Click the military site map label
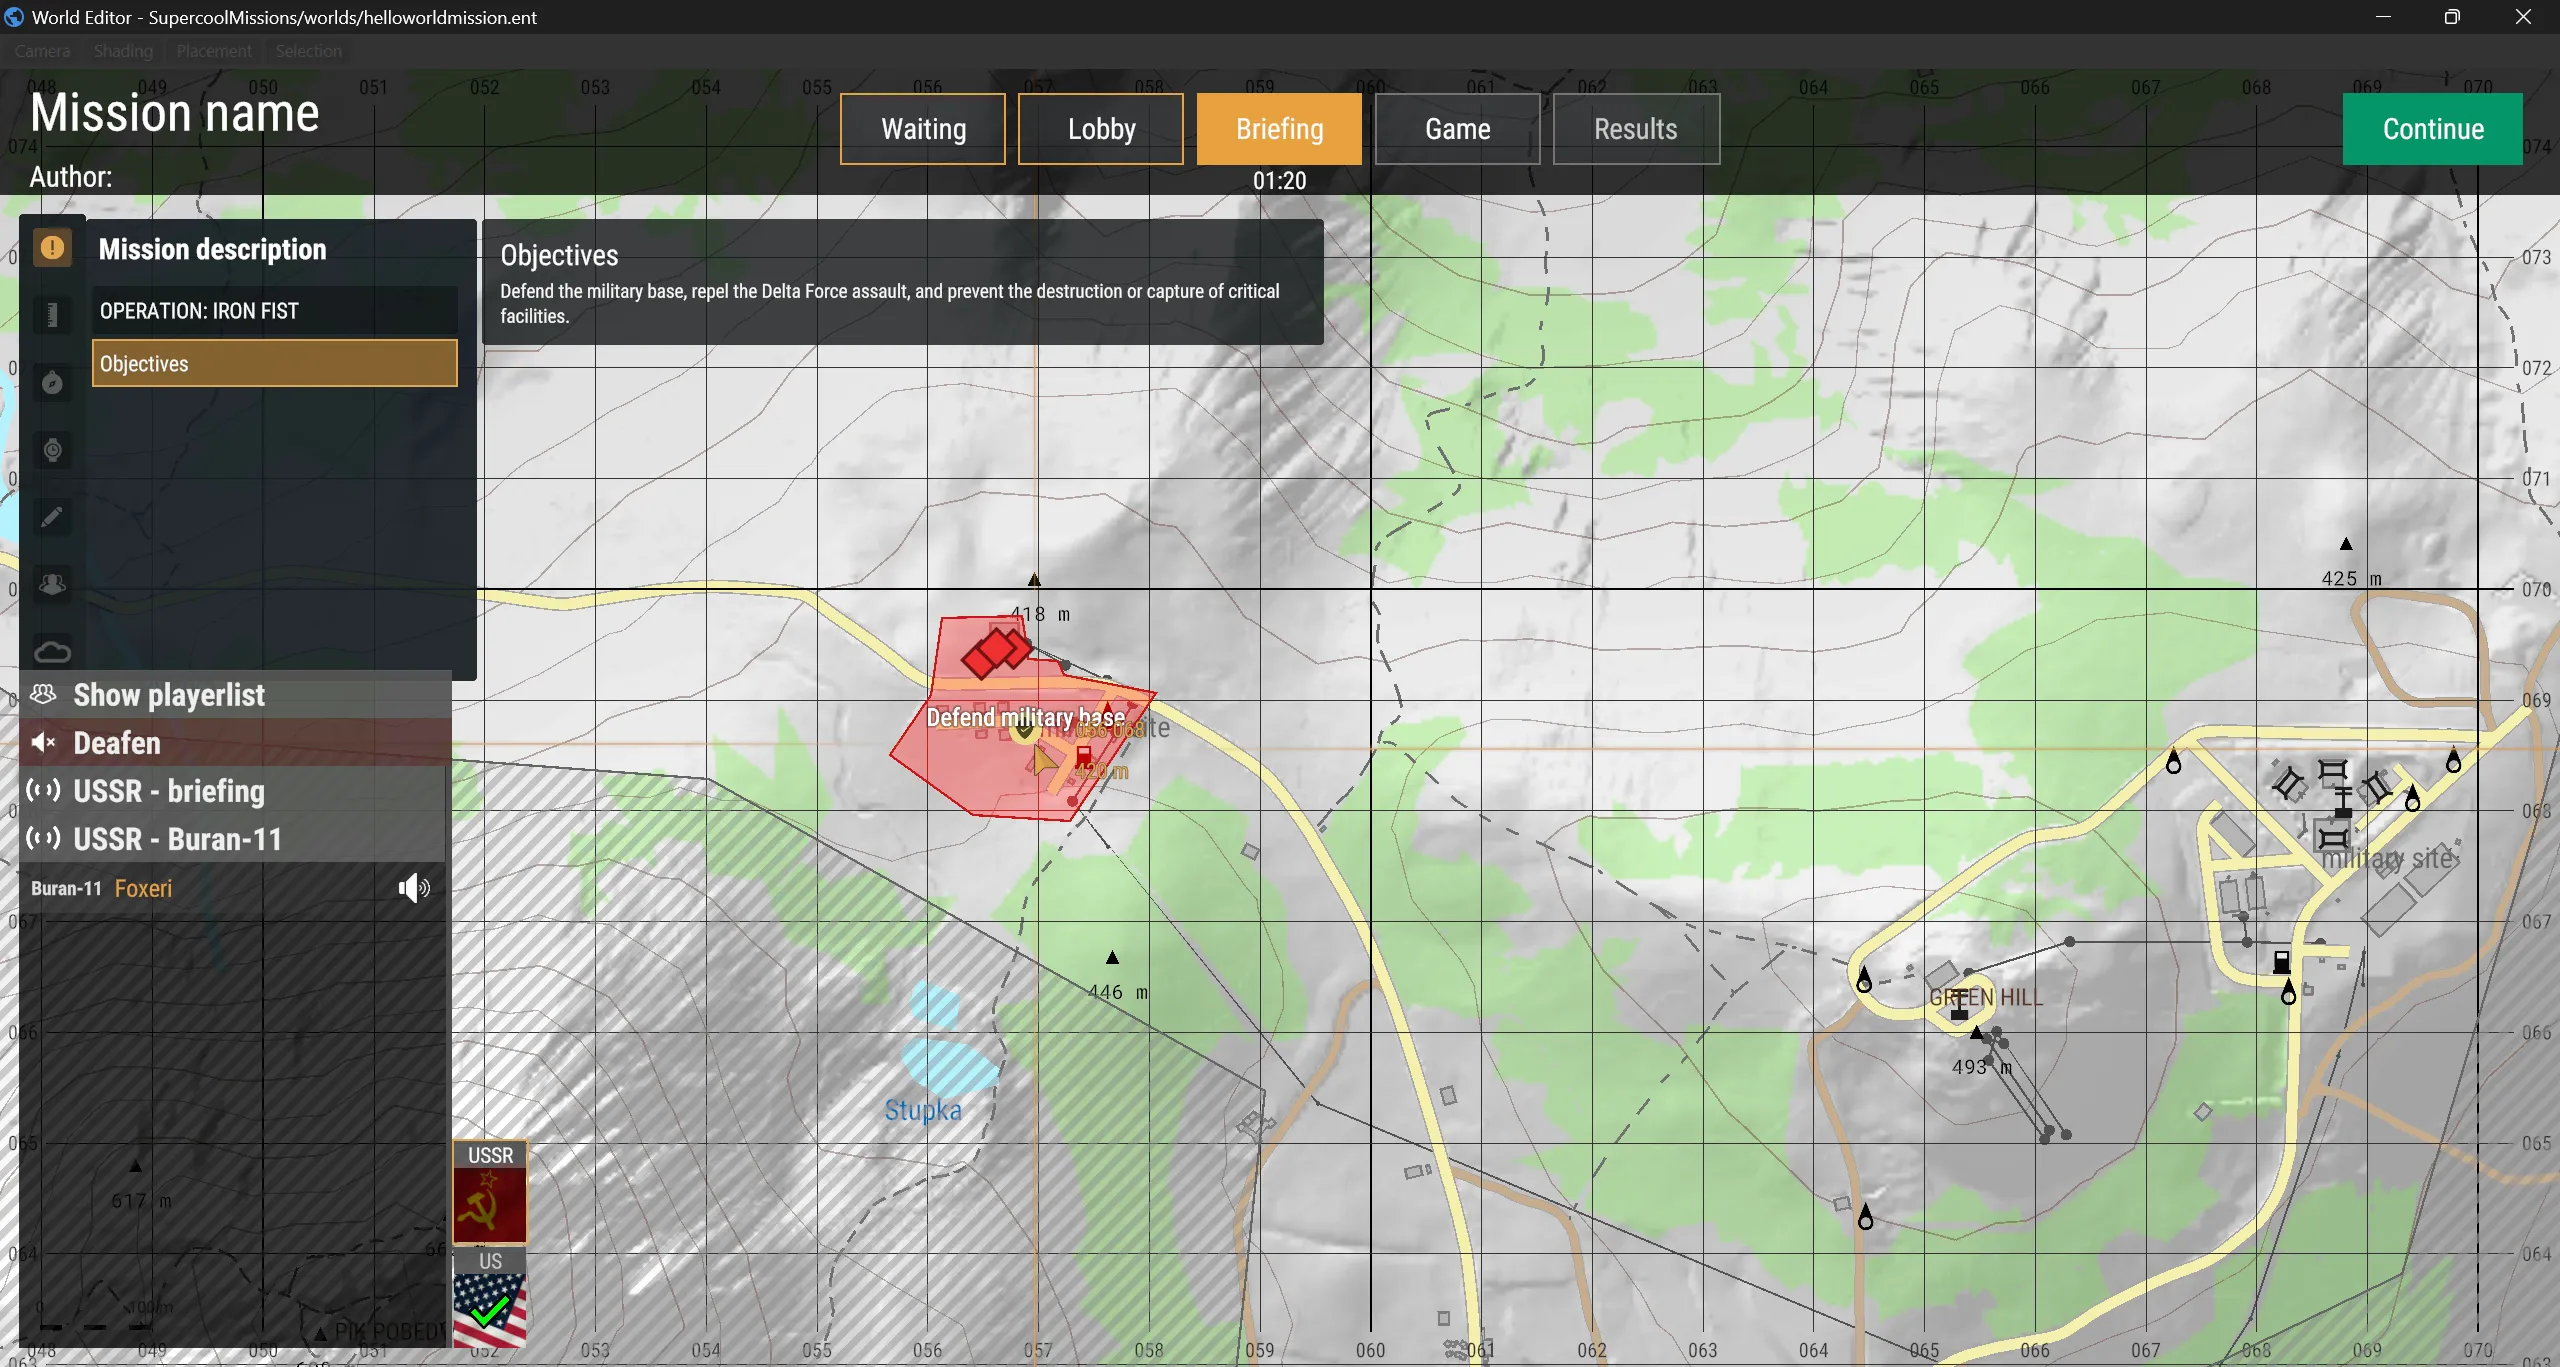 pos(2389,858)
